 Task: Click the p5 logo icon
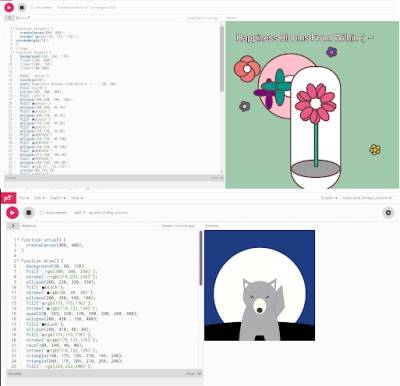[x=8, y=198]
